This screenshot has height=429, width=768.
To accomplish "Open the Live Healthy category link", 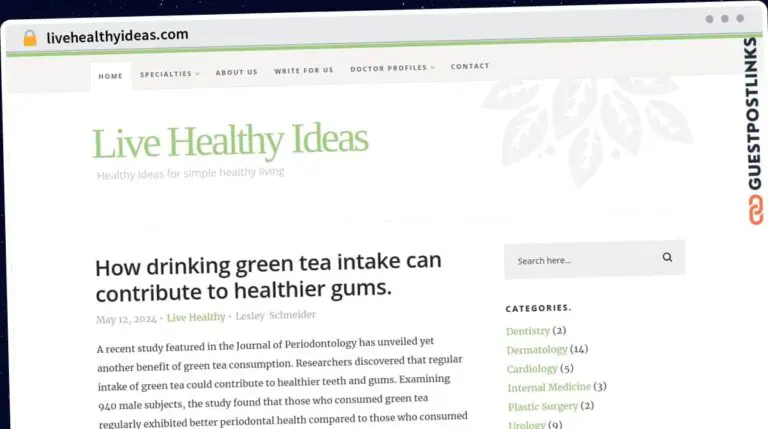I will pos(196,317).
